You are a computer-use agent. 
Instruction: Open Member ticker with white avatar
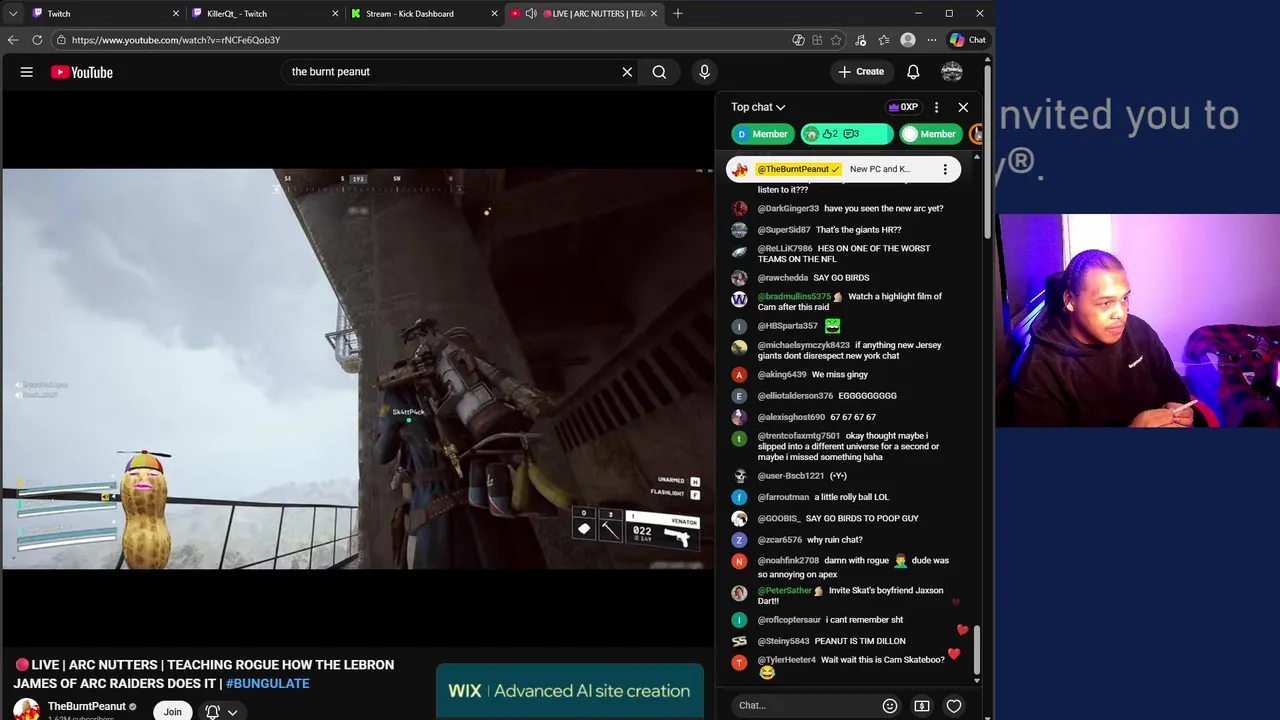[930, 134]
